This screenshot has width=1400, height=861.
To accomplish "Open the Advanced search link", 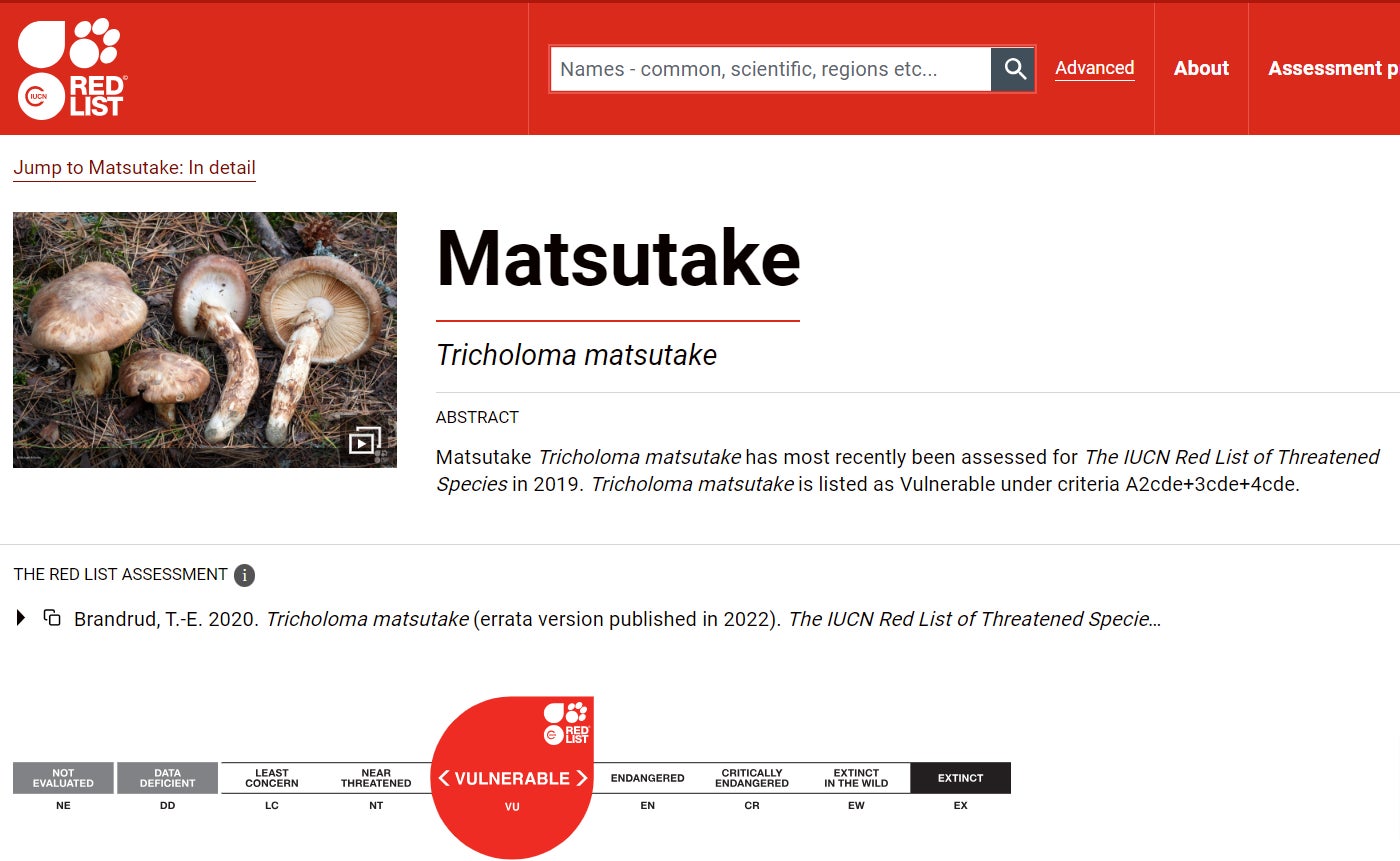I will (x=1094, y=68).
